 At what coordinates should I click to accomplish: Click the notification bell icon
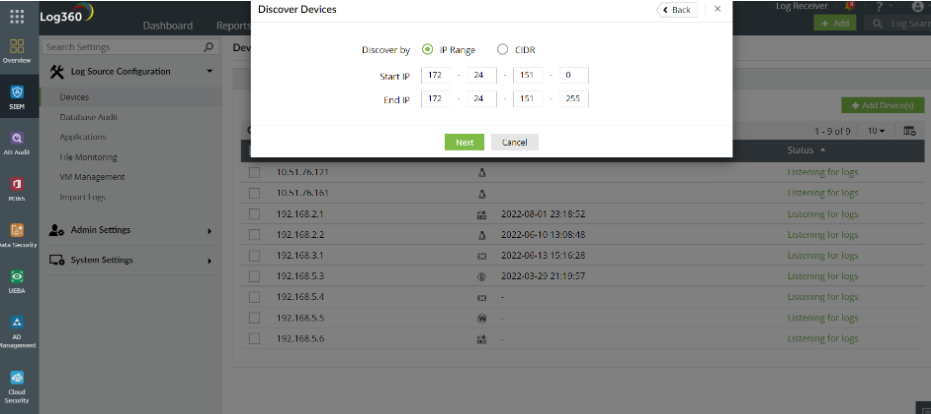pos(850,7)
